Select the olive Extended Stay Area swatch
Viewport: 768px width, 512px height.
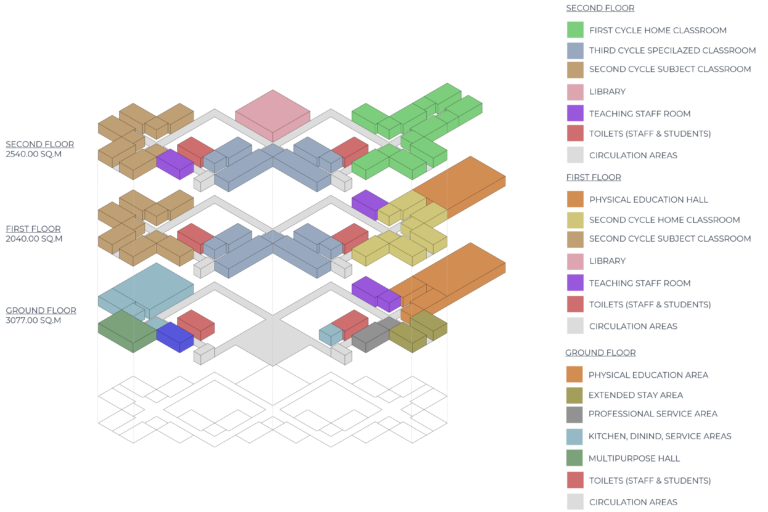pyautogui.click(x=574, y=395)
